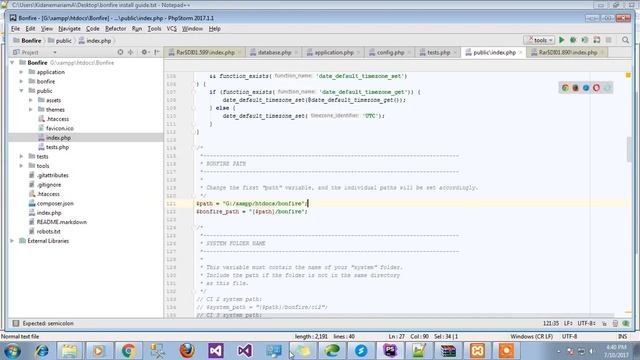Image resolution: width=640 pixels, height=360 pixels.
Task: Run with coverage icon in toolbar
Action: point(585,40)
